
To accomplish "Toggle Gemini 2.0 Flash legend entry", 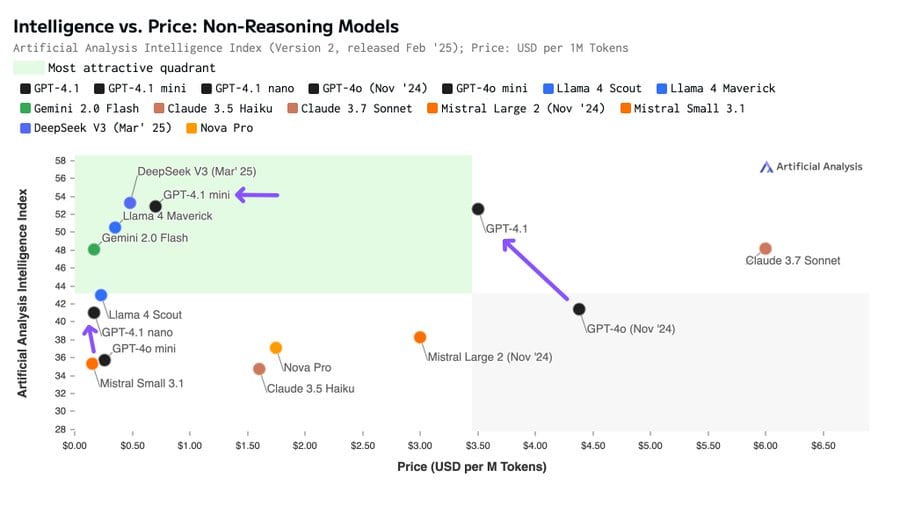I will tap(79, 108).
